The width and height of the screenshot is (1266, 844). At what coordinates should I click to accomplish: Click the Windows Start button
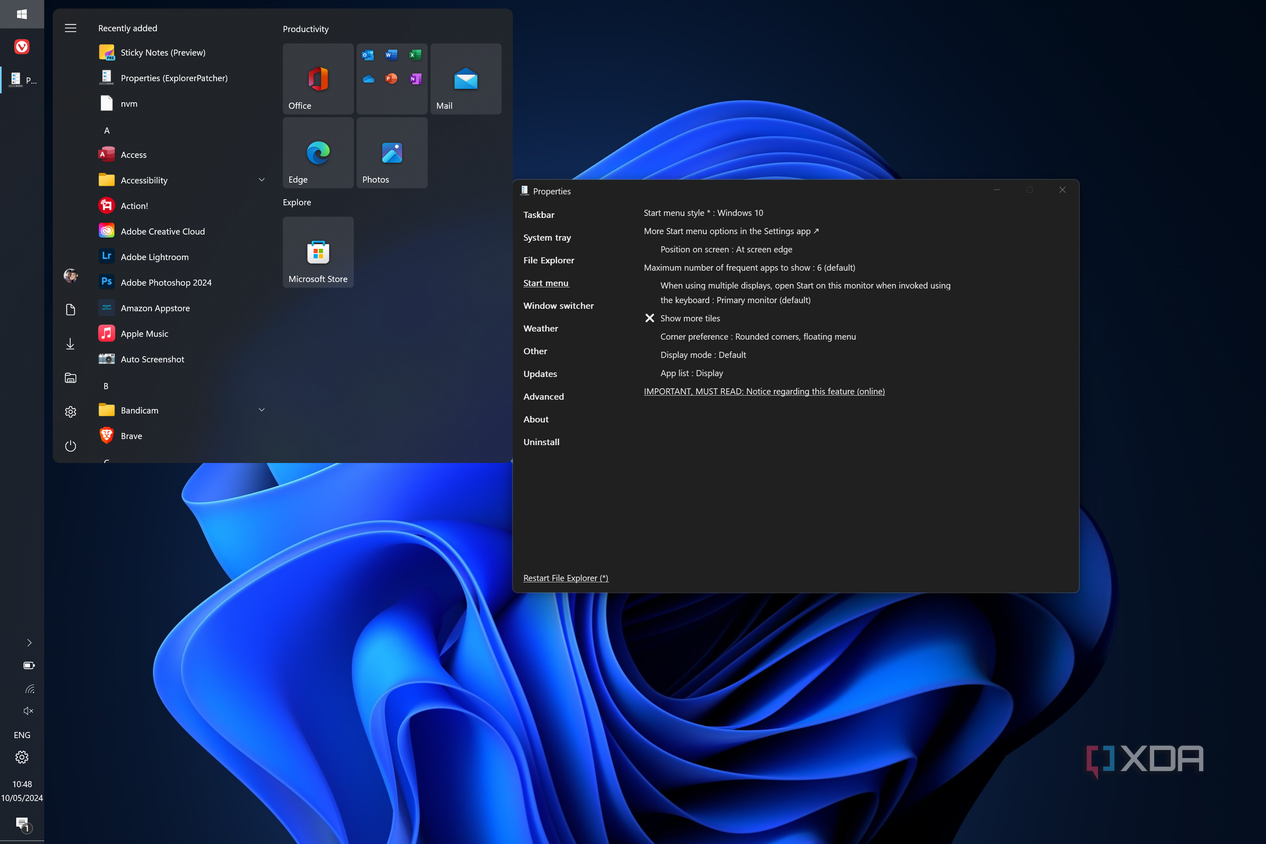(22, 14)
